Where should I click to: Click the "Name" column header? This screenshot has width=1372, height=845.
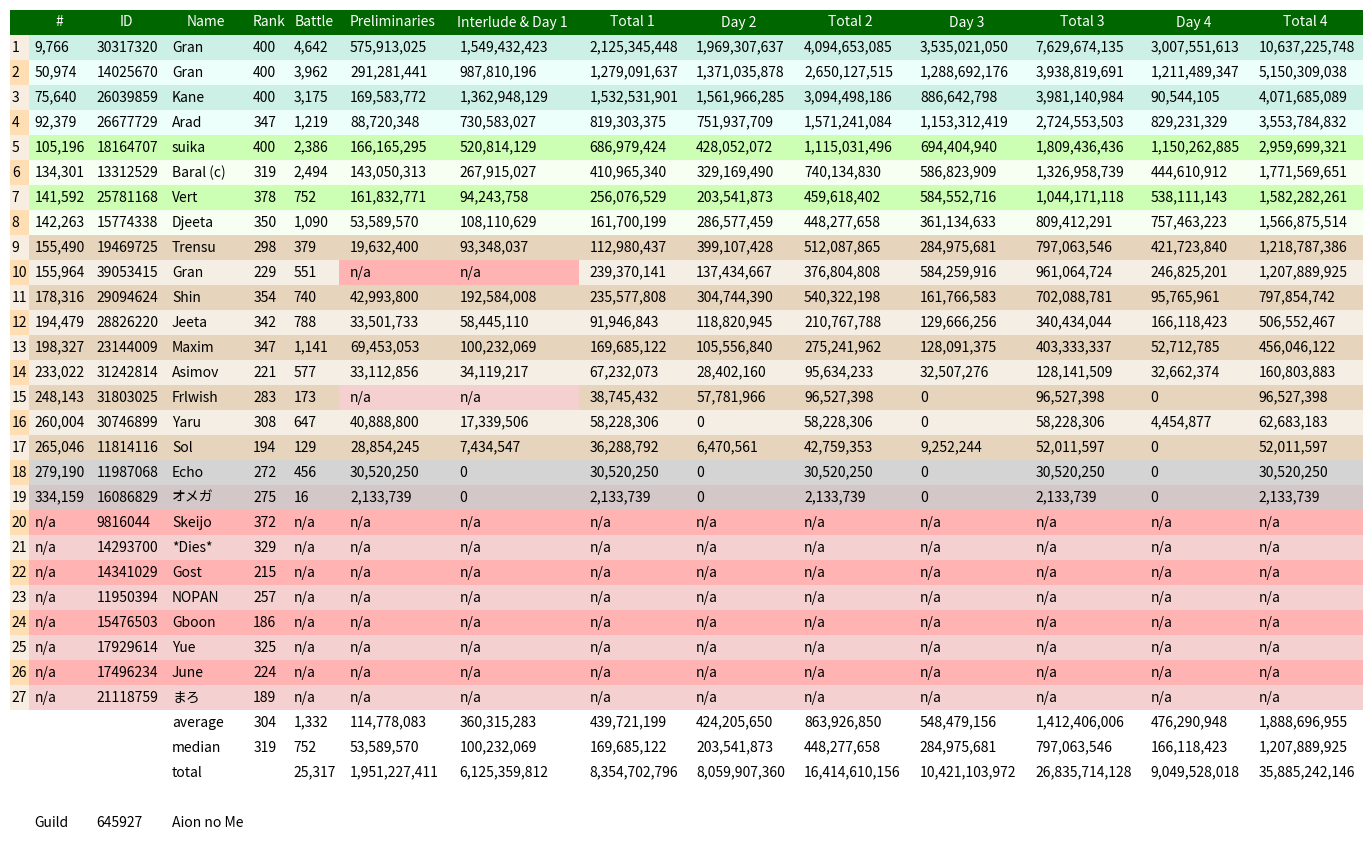click(x=206, y=21)
